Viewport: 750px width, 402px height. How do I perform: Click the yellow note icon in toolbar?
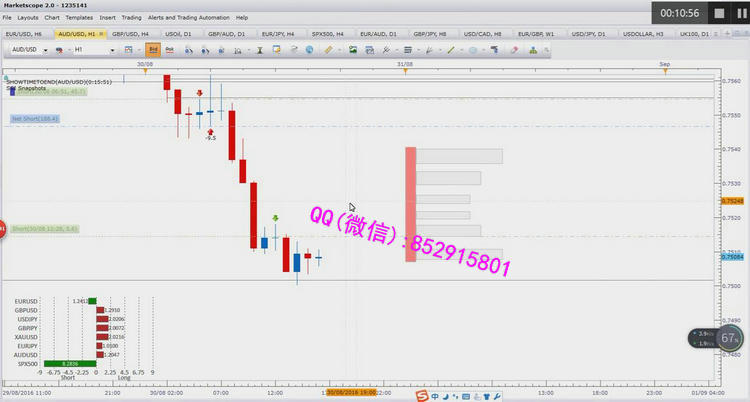click(x=275, y=49)
